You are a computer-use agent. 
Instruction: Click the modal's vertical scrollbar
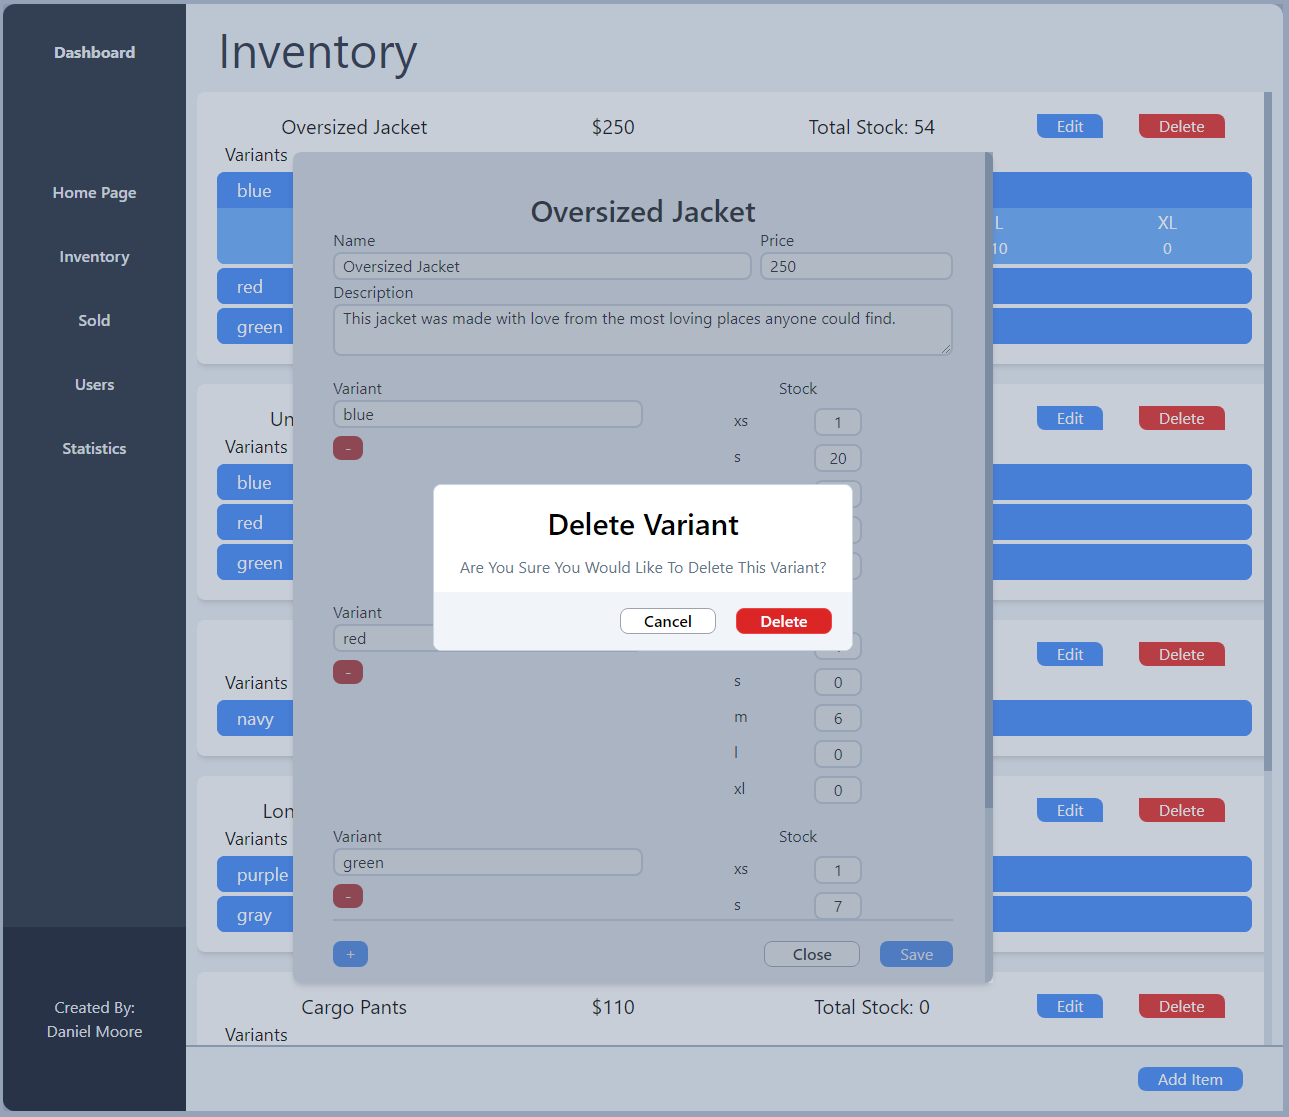989,480
